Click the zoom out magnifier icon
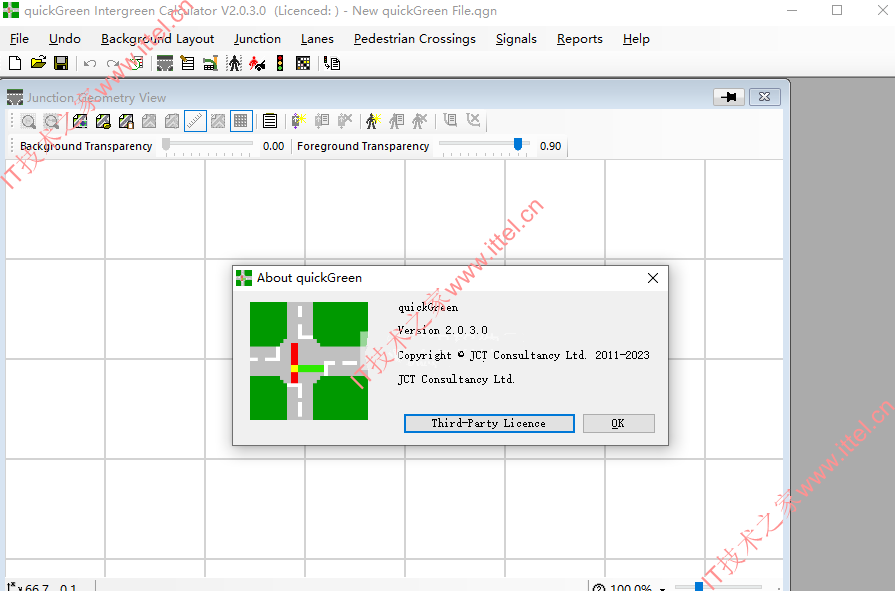 click(x=52, y=121)
